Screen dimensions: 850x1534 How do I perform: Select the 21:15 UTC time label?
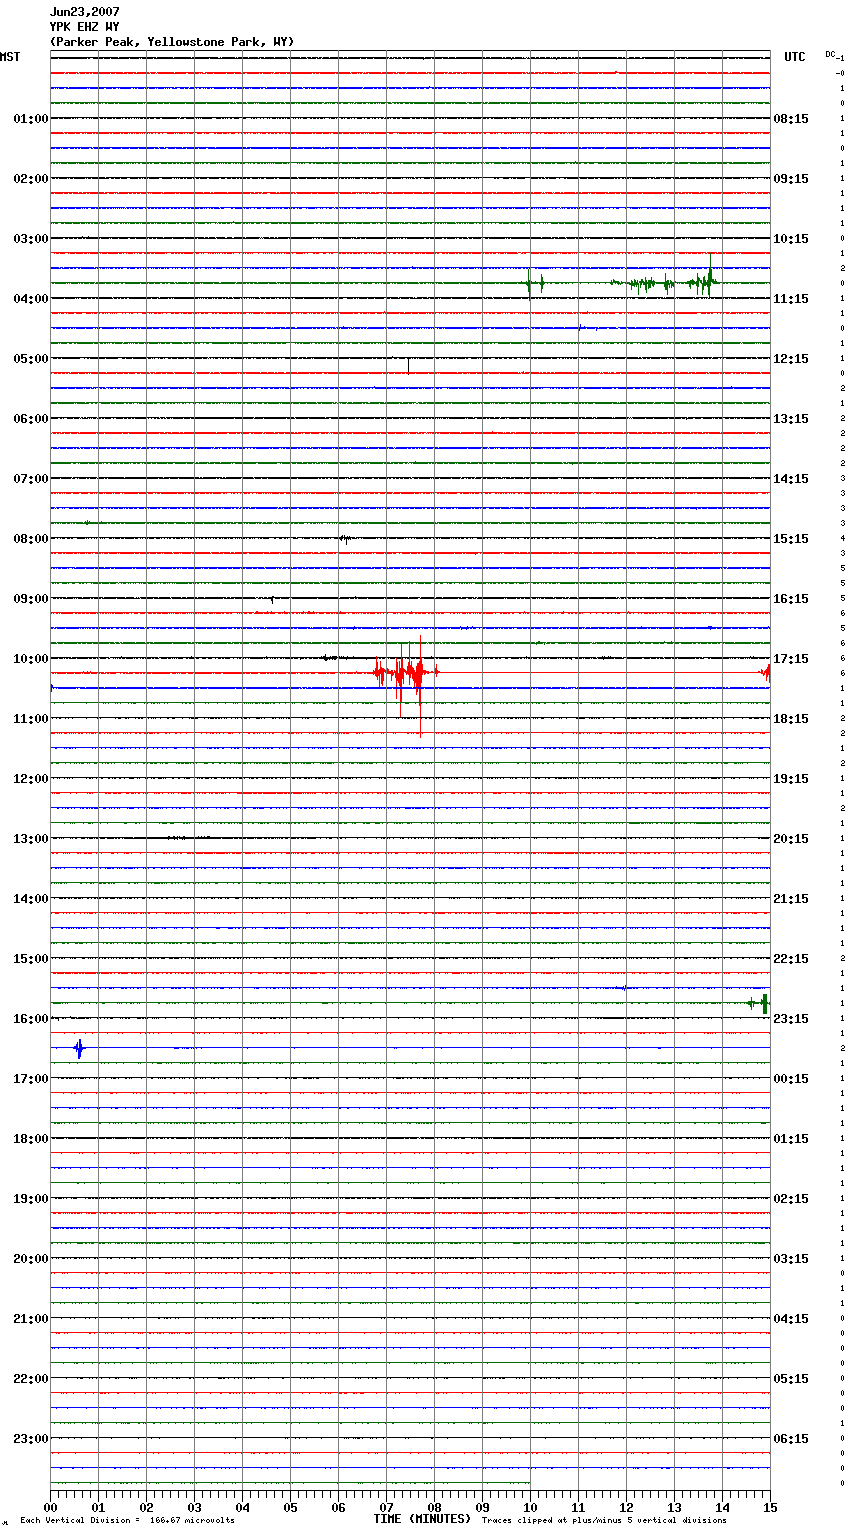click(x=791, y=899)
